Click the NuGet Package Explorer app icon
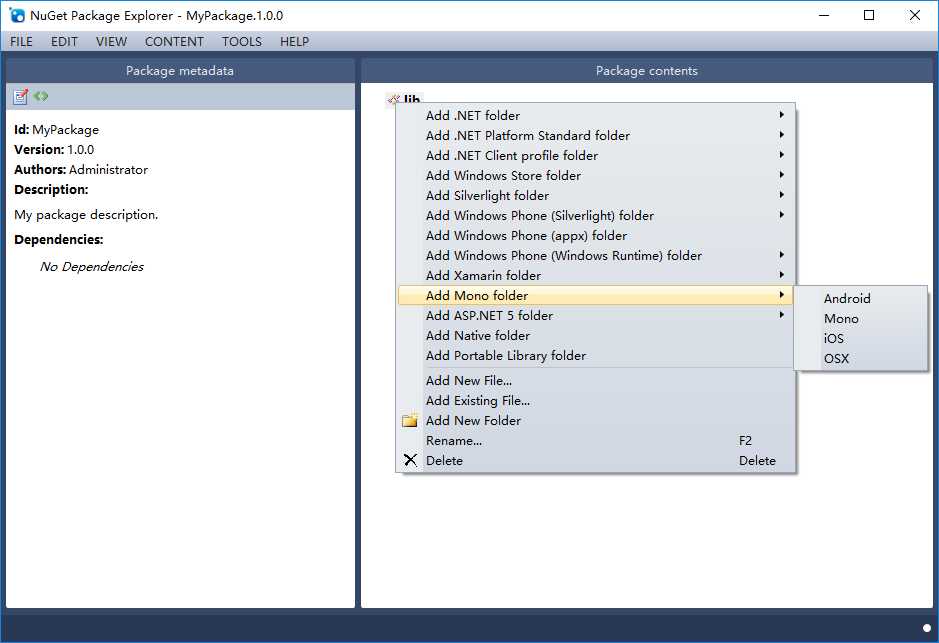 coord(17,15)
